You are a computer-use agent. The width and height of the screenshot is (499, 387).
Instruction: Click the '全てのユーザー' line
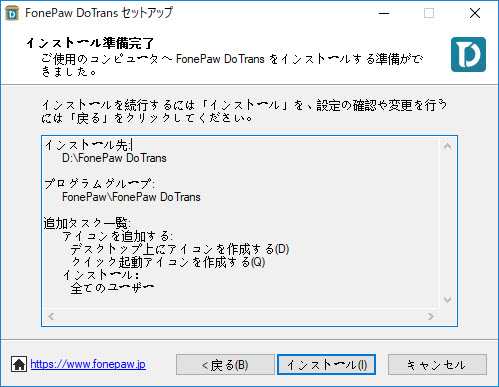coord(112,288)
